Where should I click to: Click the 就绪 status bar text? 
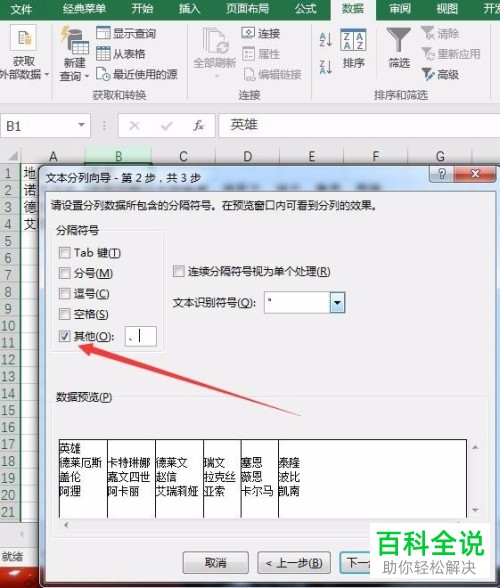point(12,556)
